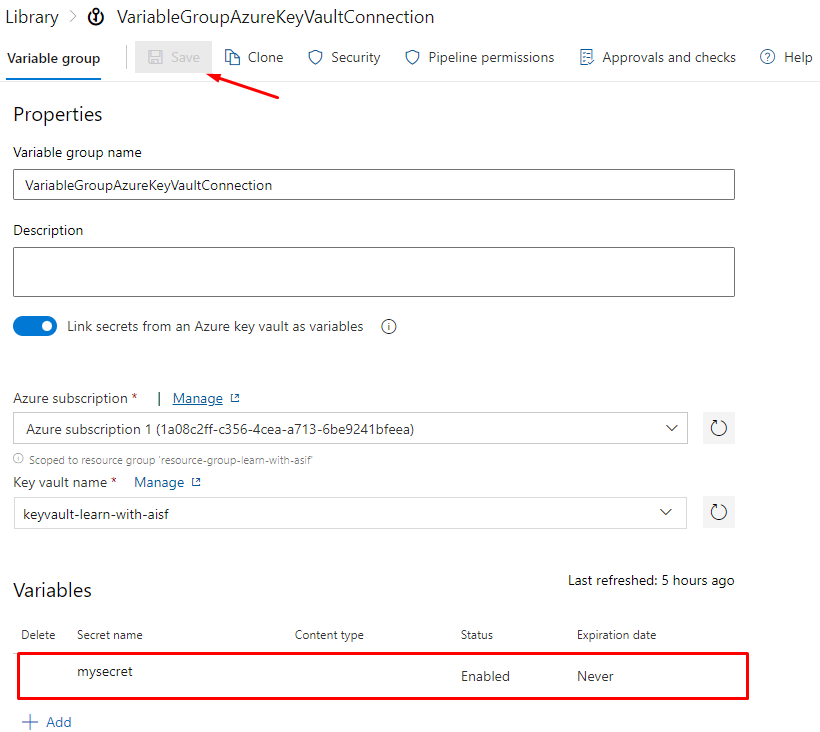Open Security via its shield icon
The height and width of the screenshot is (732, 820).
[316, 57]
